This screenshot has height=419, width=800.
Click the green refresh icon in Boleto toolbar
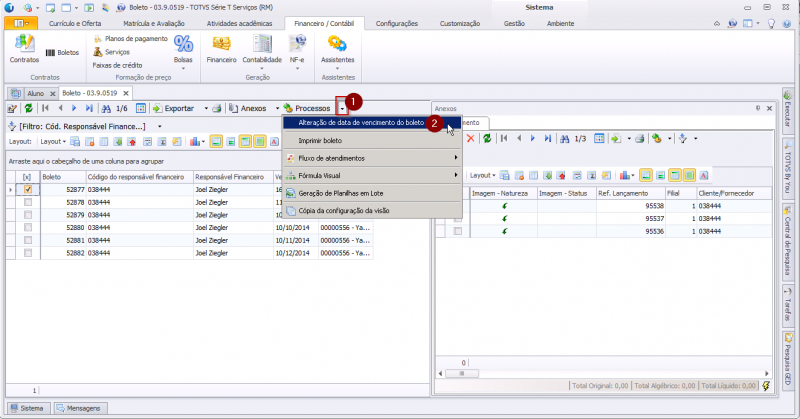(x=28, y=108)
